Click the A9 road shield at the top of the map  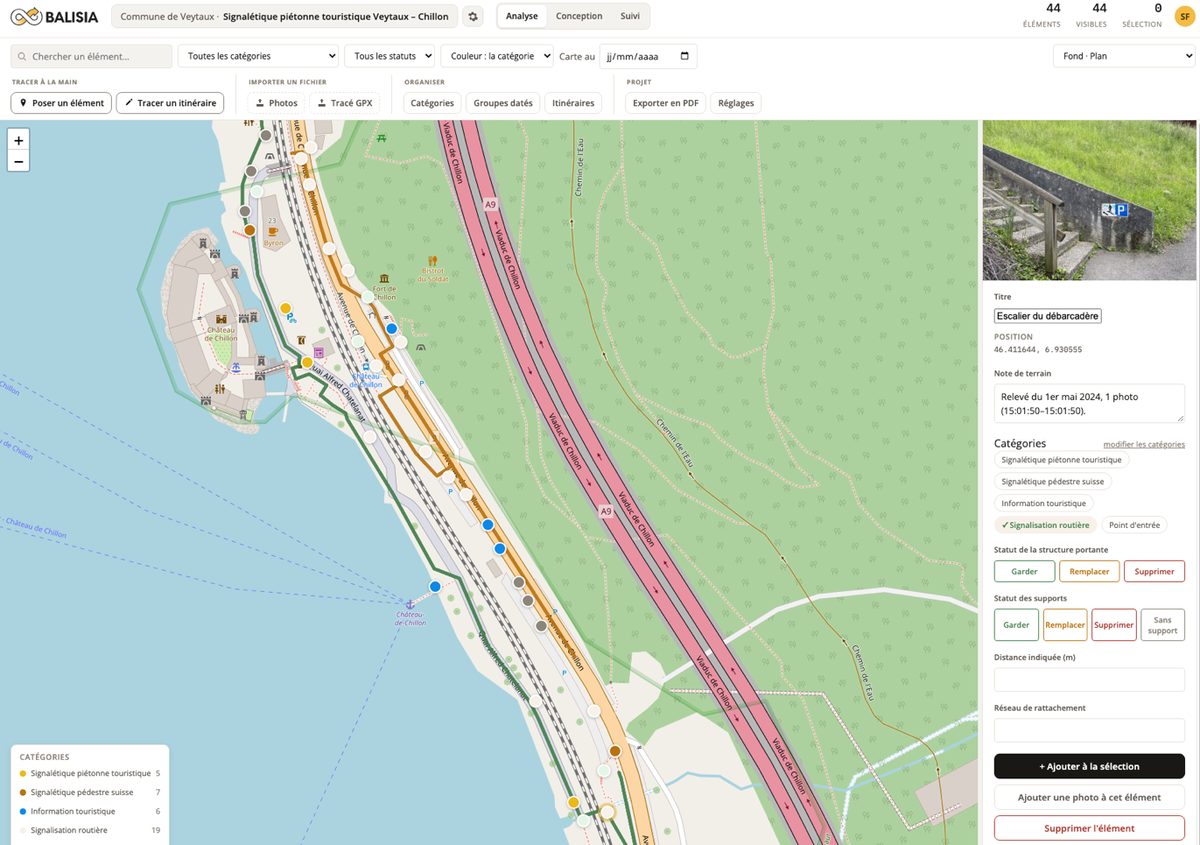tap(490, 204)
